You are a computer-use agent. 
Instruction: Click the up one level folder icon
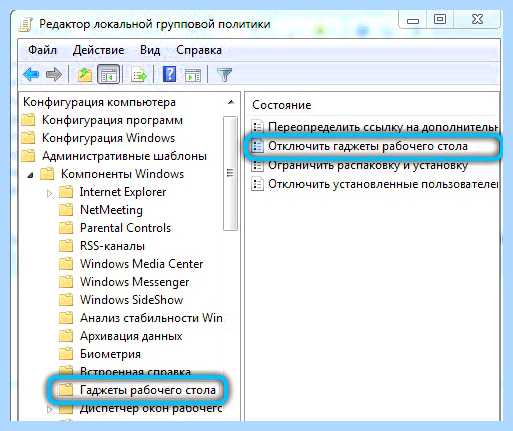pos(85,74)
